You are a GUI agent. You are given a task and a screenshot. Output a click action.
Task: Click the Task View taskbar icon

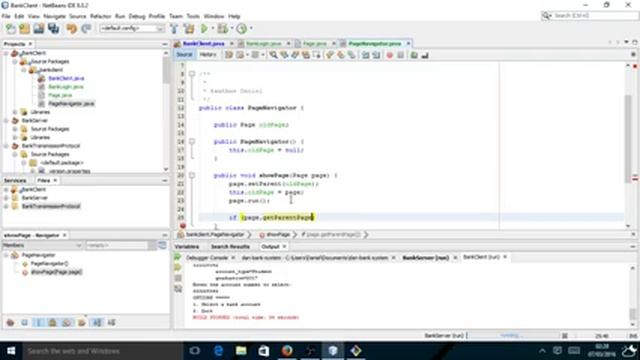(195, 351)
